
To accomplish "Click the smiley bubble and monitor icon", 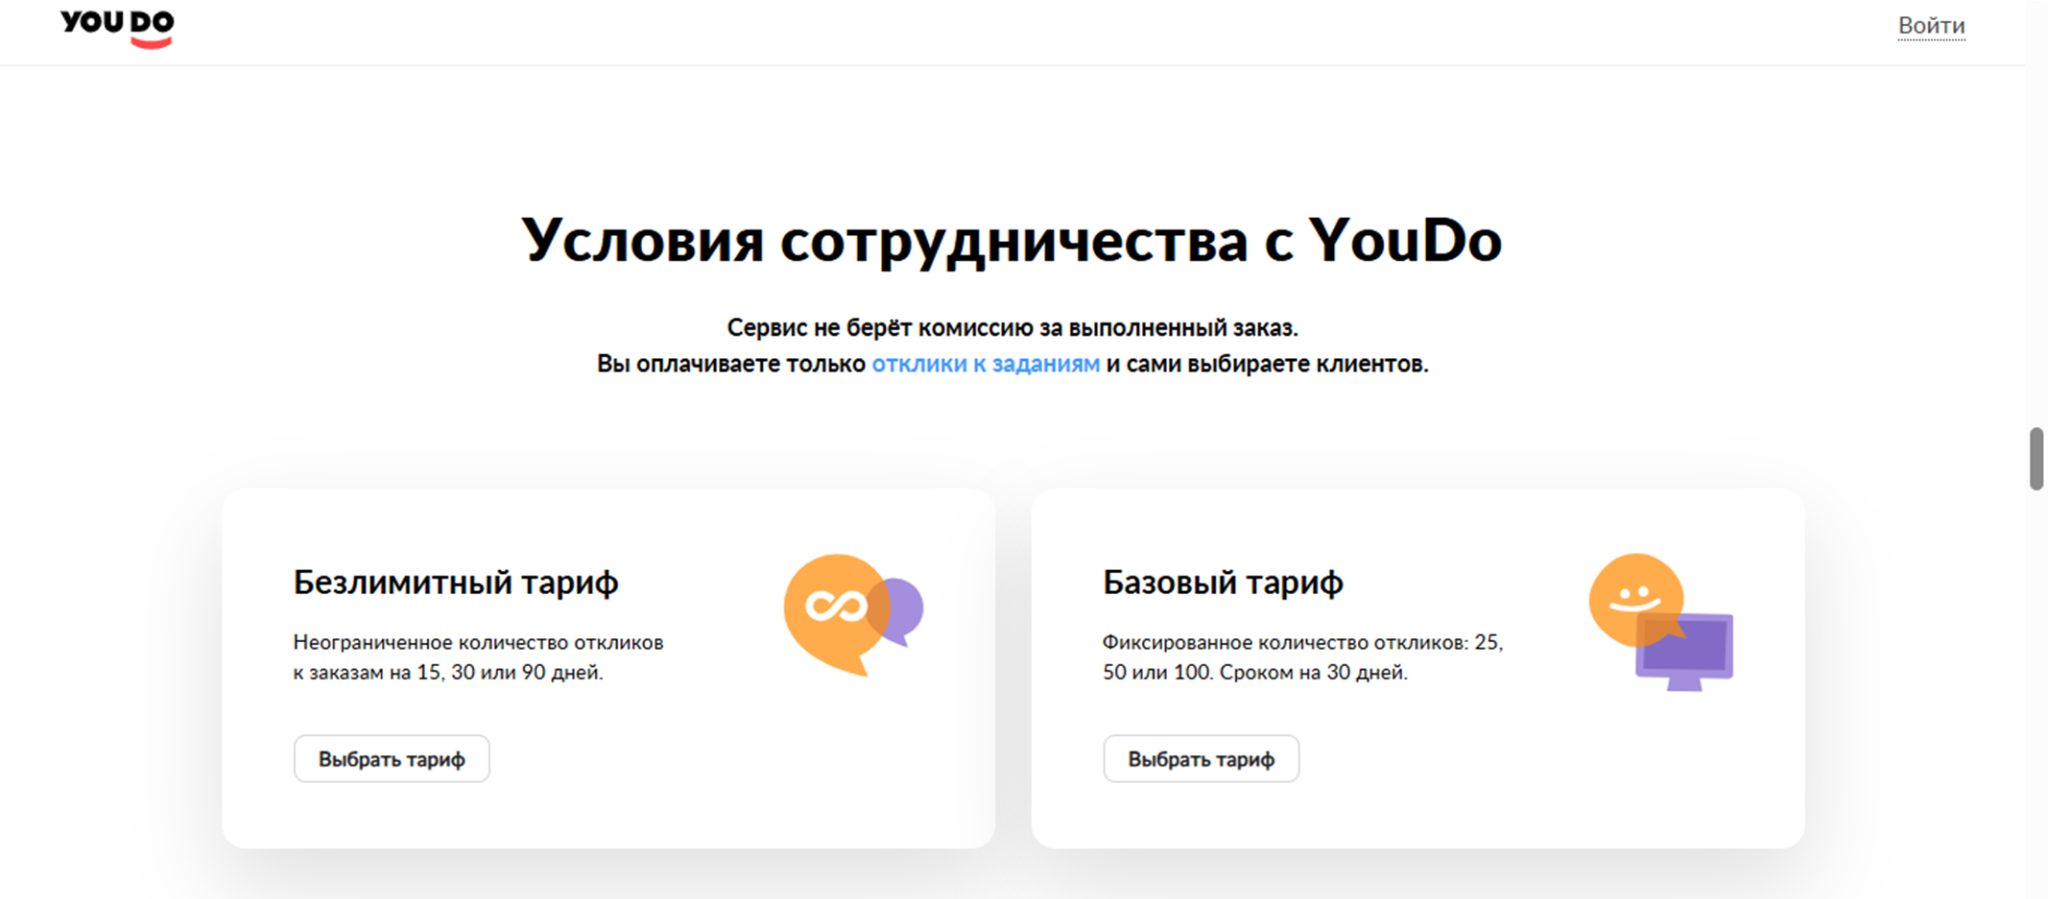I will 1661,622.
